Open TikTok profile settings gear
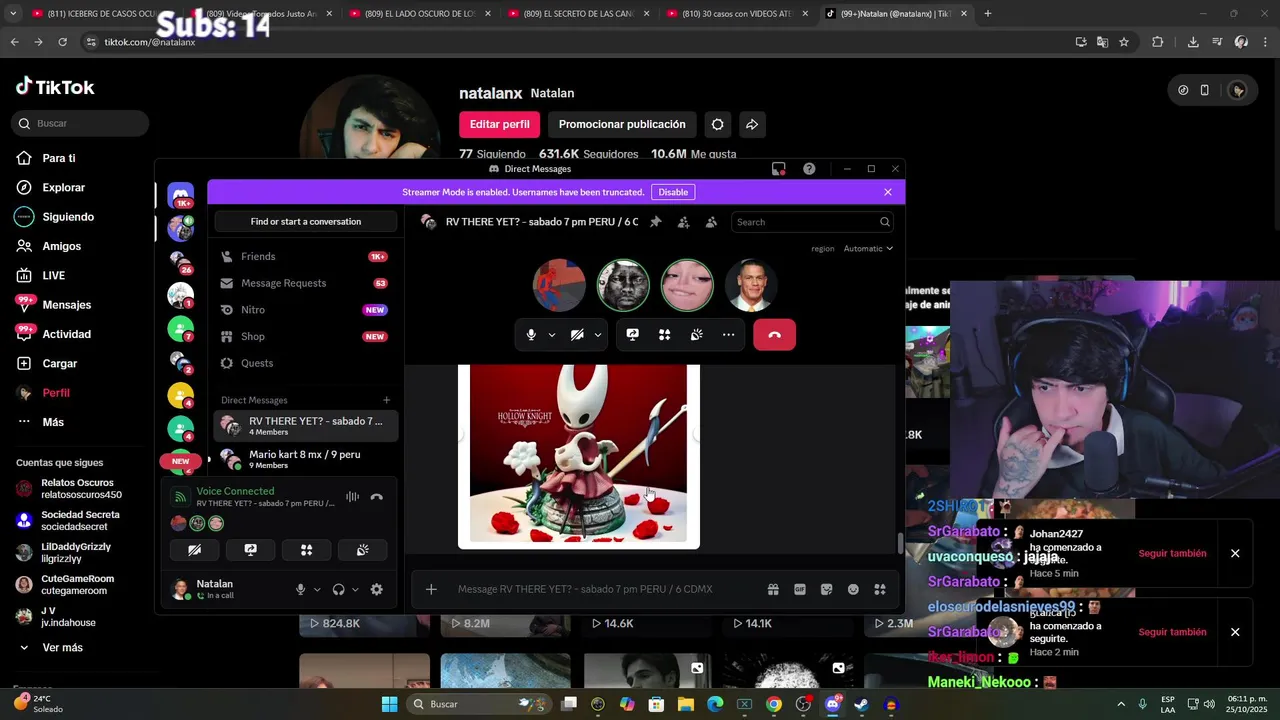The width and height of the screenshot is (1280, 720). coord(717,124)
